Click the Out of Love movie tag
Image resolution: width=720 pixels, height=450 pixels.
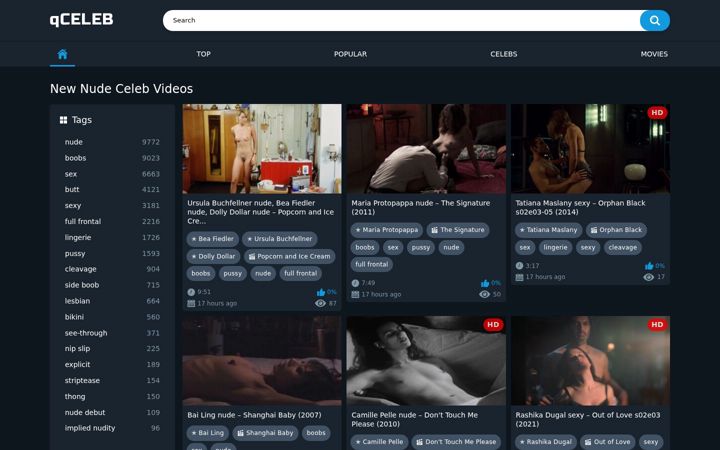coord(608,442)
